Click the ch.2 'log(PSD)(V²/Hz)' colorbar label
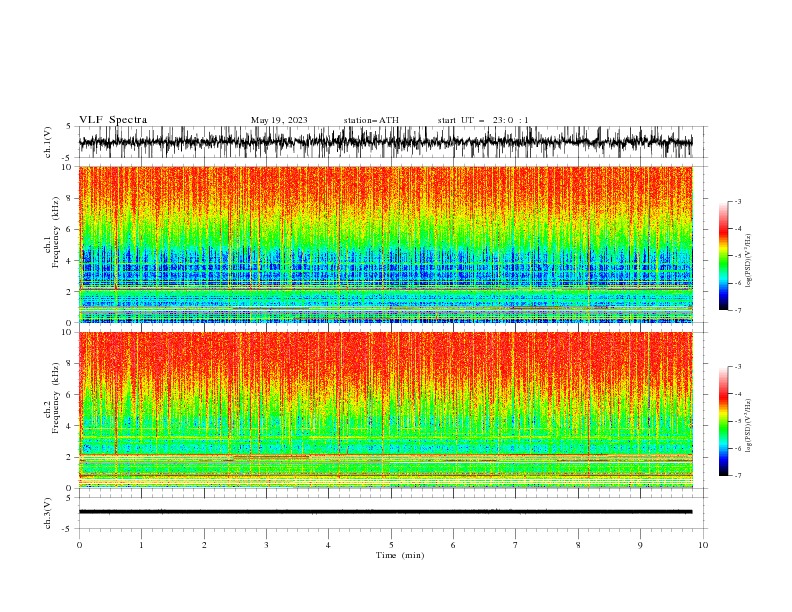The image size is (792, 612). pyautogui.click(x=748, y=426)
